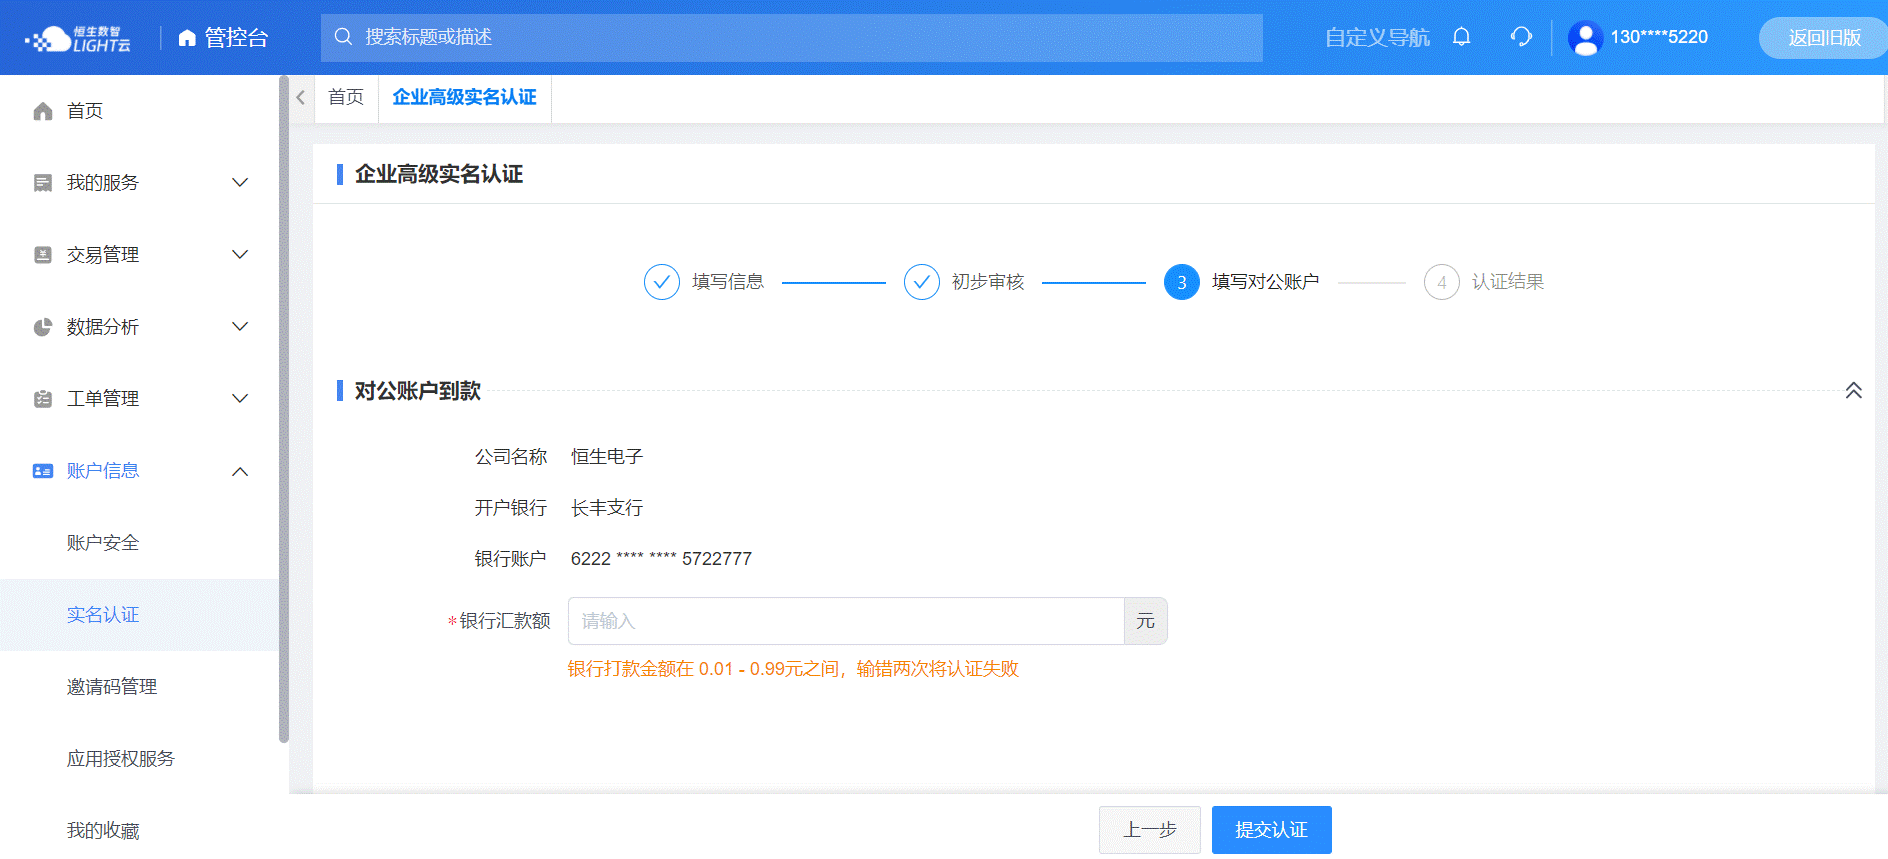This screenshot has height=859, width=1888.
Task: Click the user avatar icon
Action: point(1585,38)
